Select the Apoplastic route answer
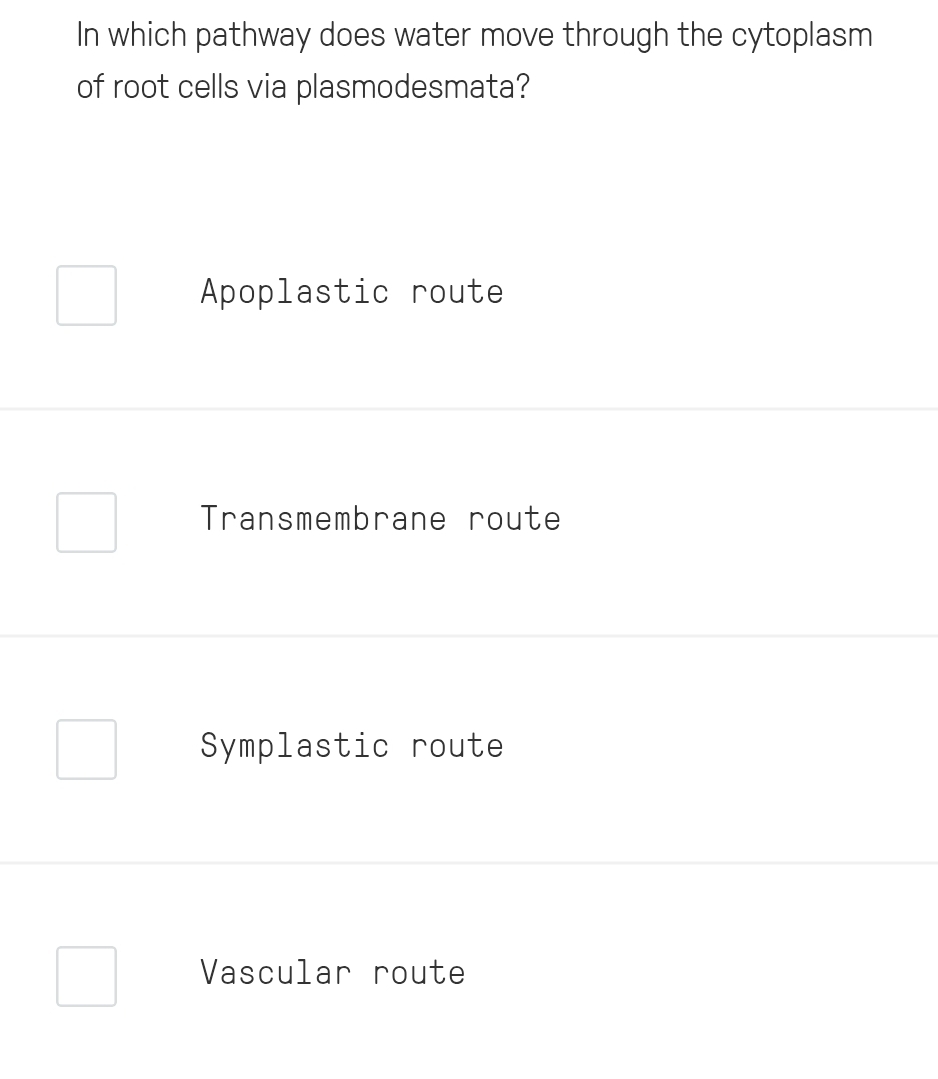 click(351, 291)
